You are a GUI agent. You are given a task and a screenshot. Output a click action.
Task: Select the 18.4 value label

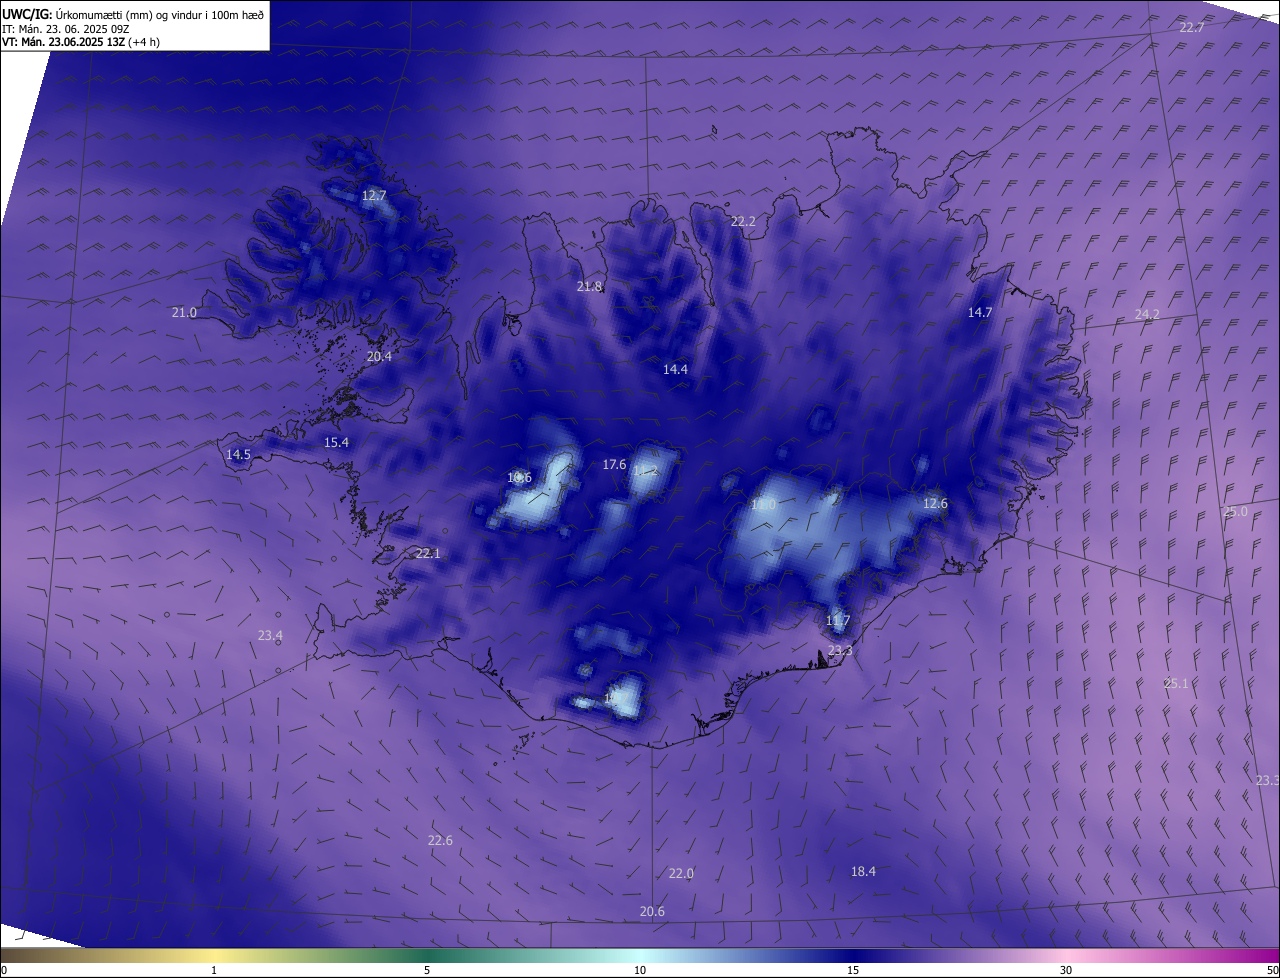pyautogui.click(x=863, y=871)
